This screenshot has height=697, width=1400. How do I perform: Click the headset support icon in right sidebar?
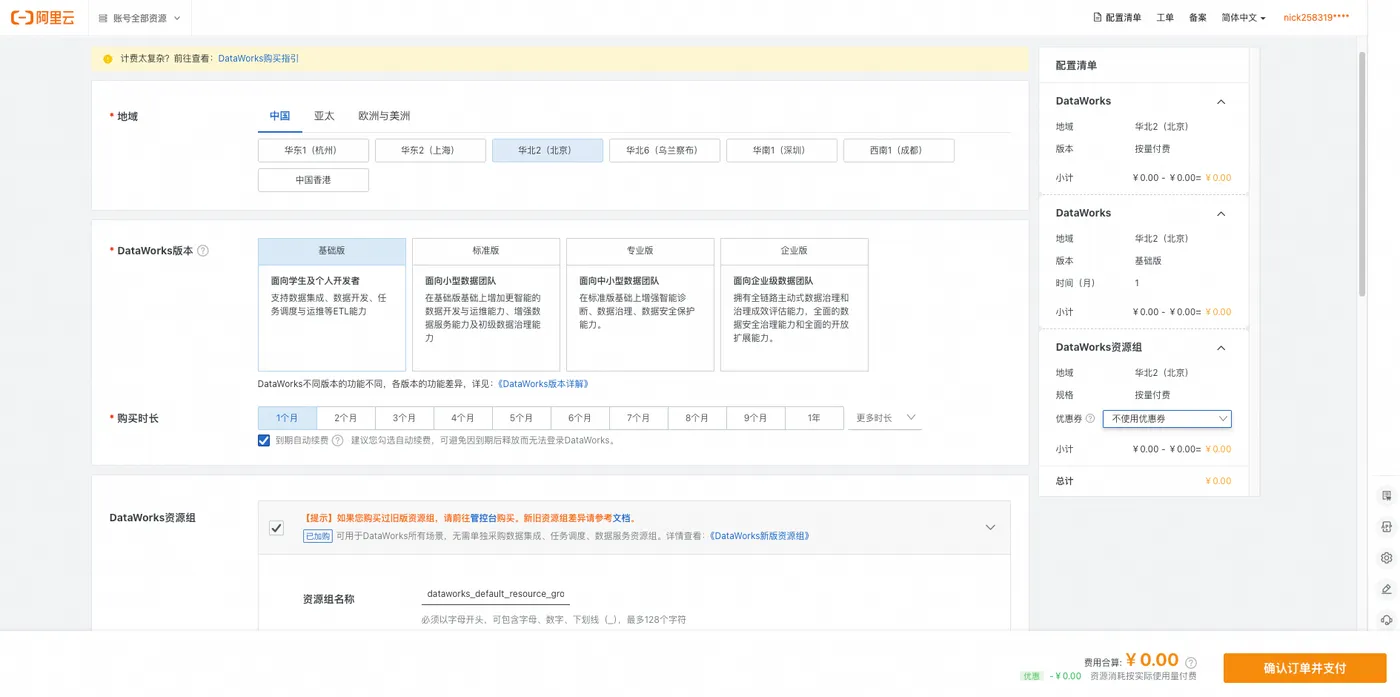click(x=1386, y=620)
